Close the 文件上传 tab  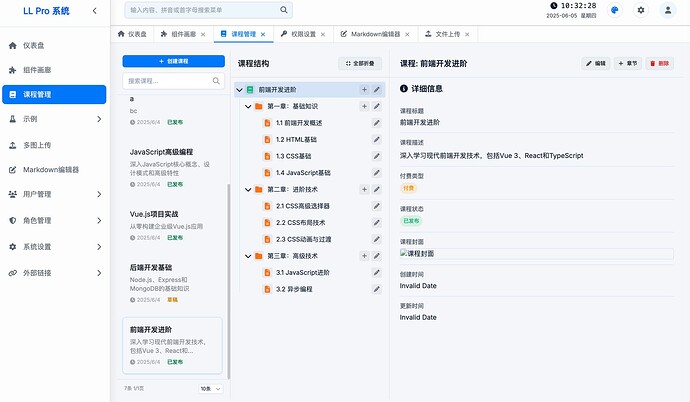pyautogui.click(x=467, y=34)
